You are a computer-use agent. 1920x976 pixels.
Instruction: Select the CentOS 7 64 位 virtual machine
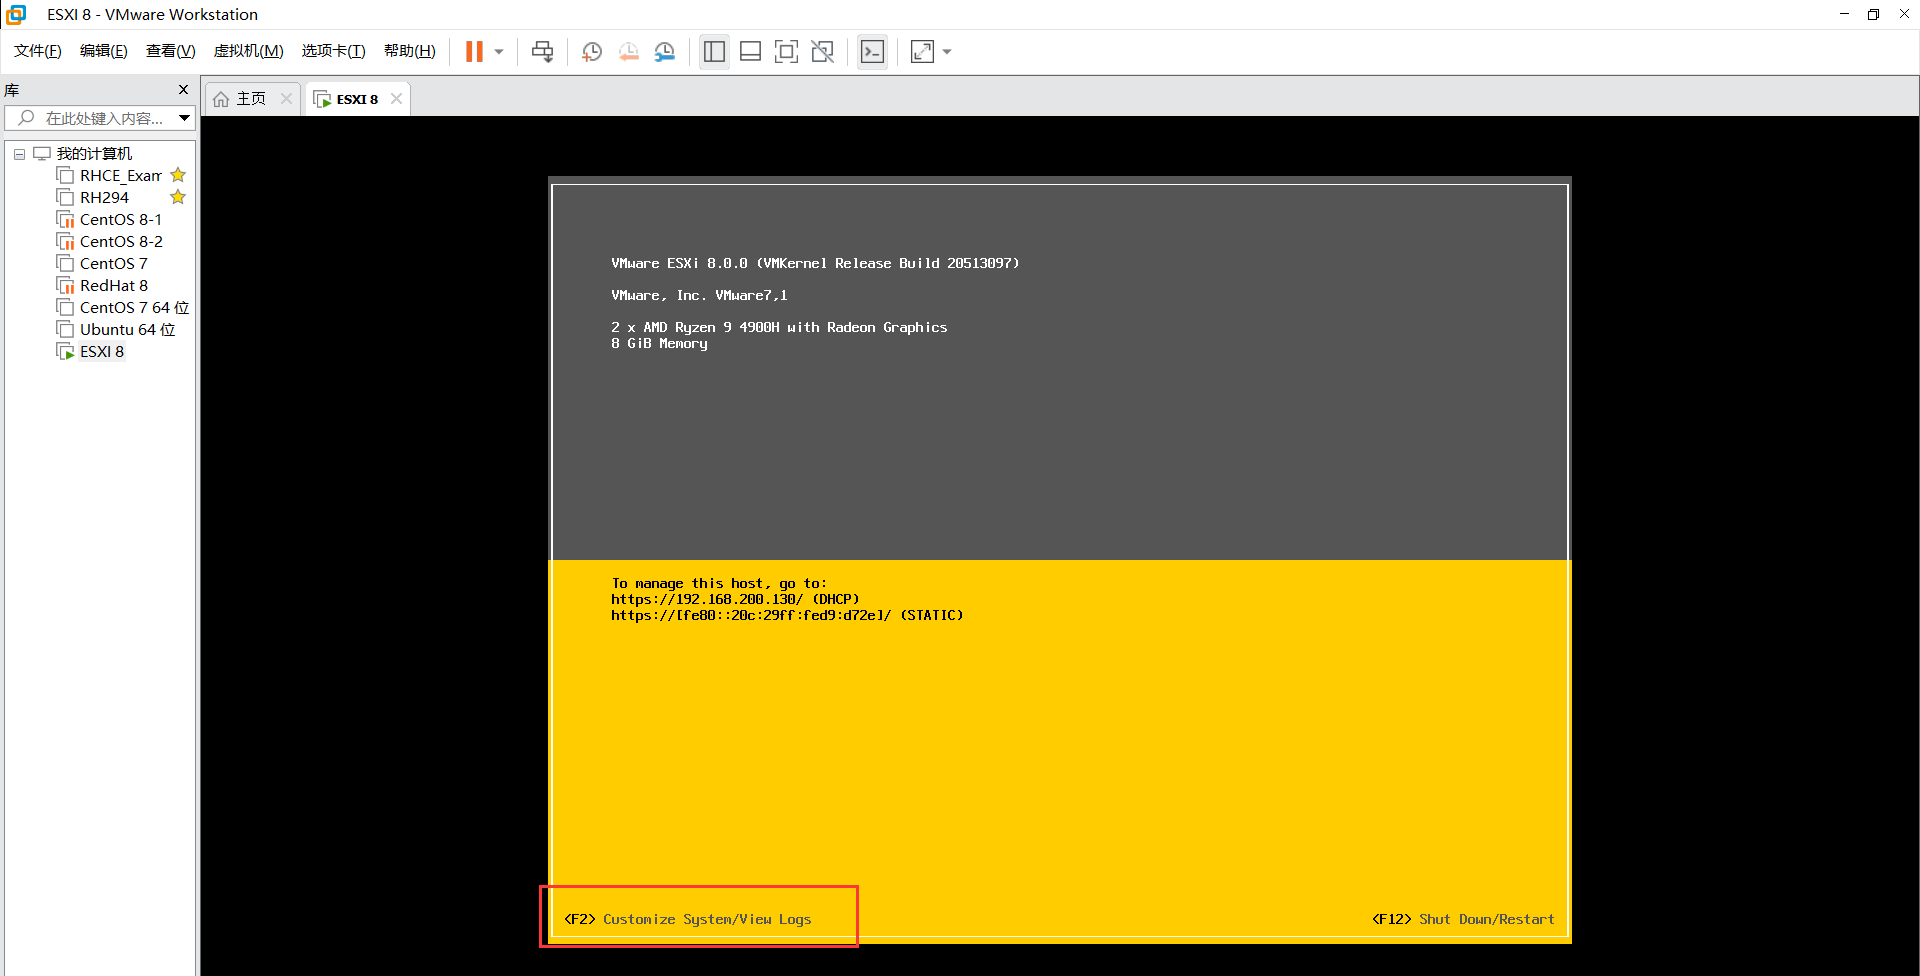click(134, 308)
